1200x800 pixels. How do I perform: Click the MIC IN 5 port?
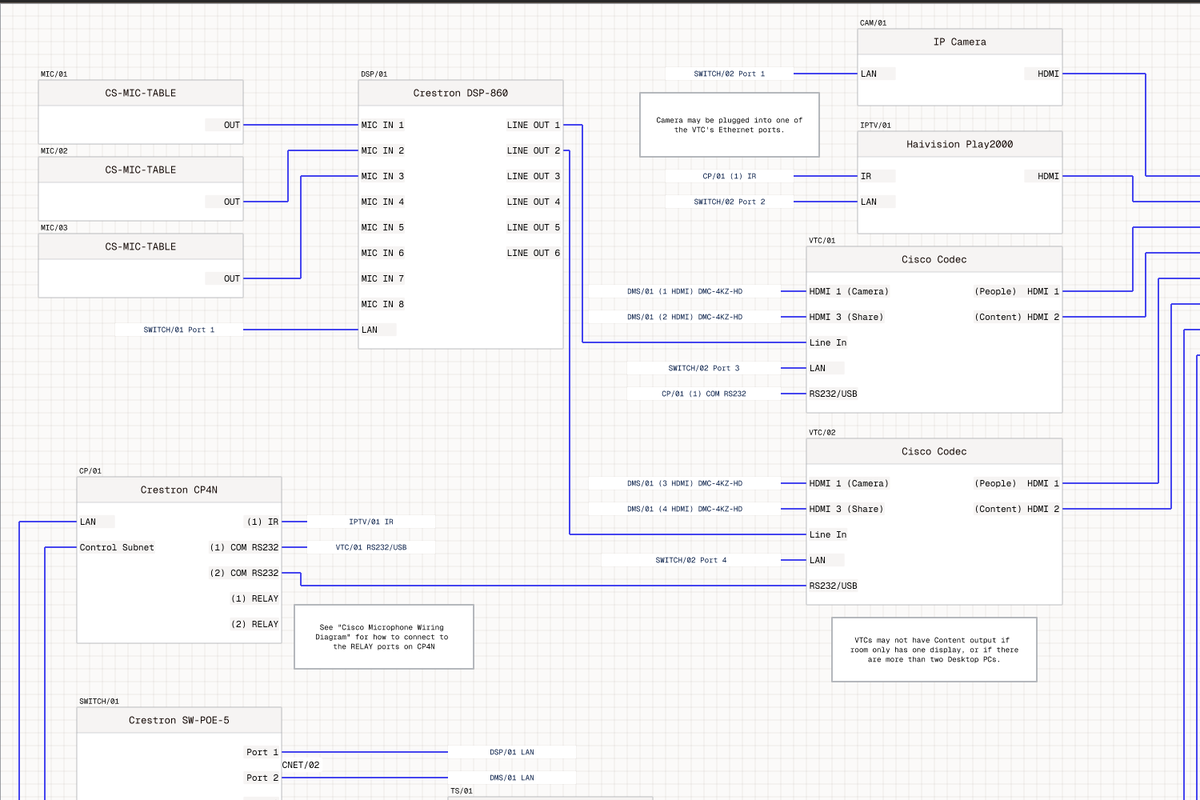(383, 228)
